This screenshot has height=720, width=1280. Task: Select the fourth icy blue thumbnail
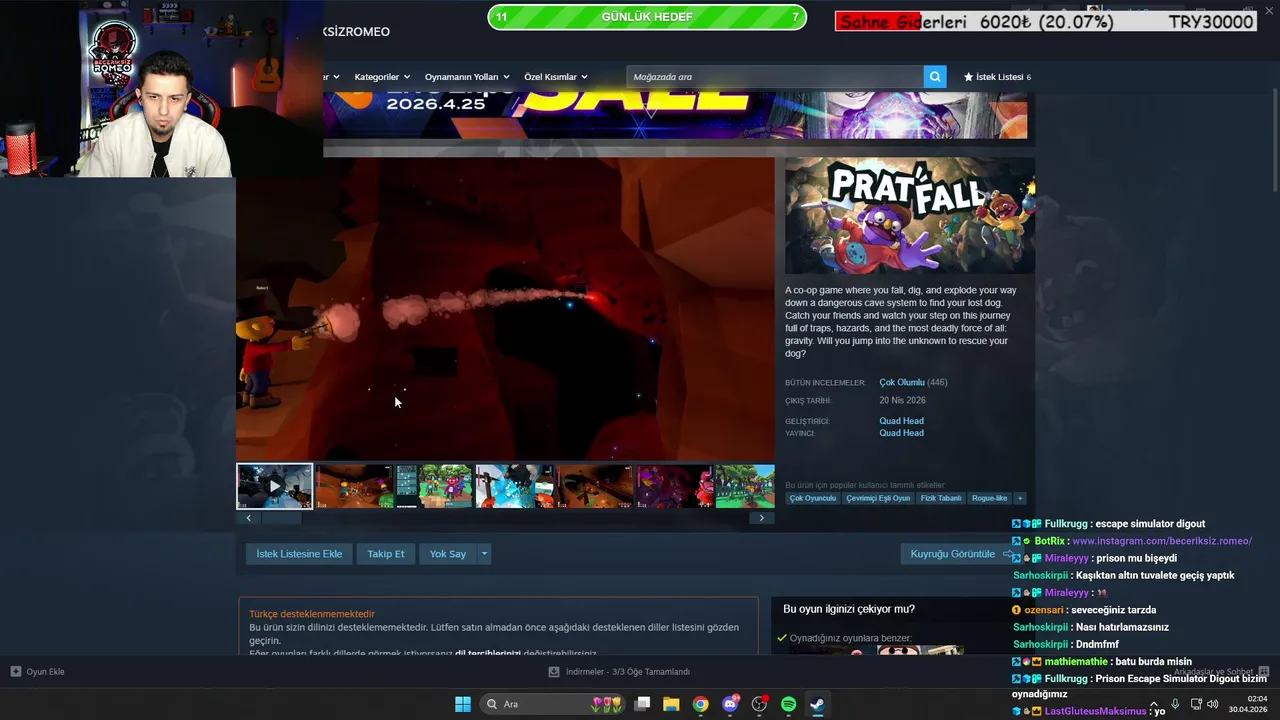(x=514, y=486)
